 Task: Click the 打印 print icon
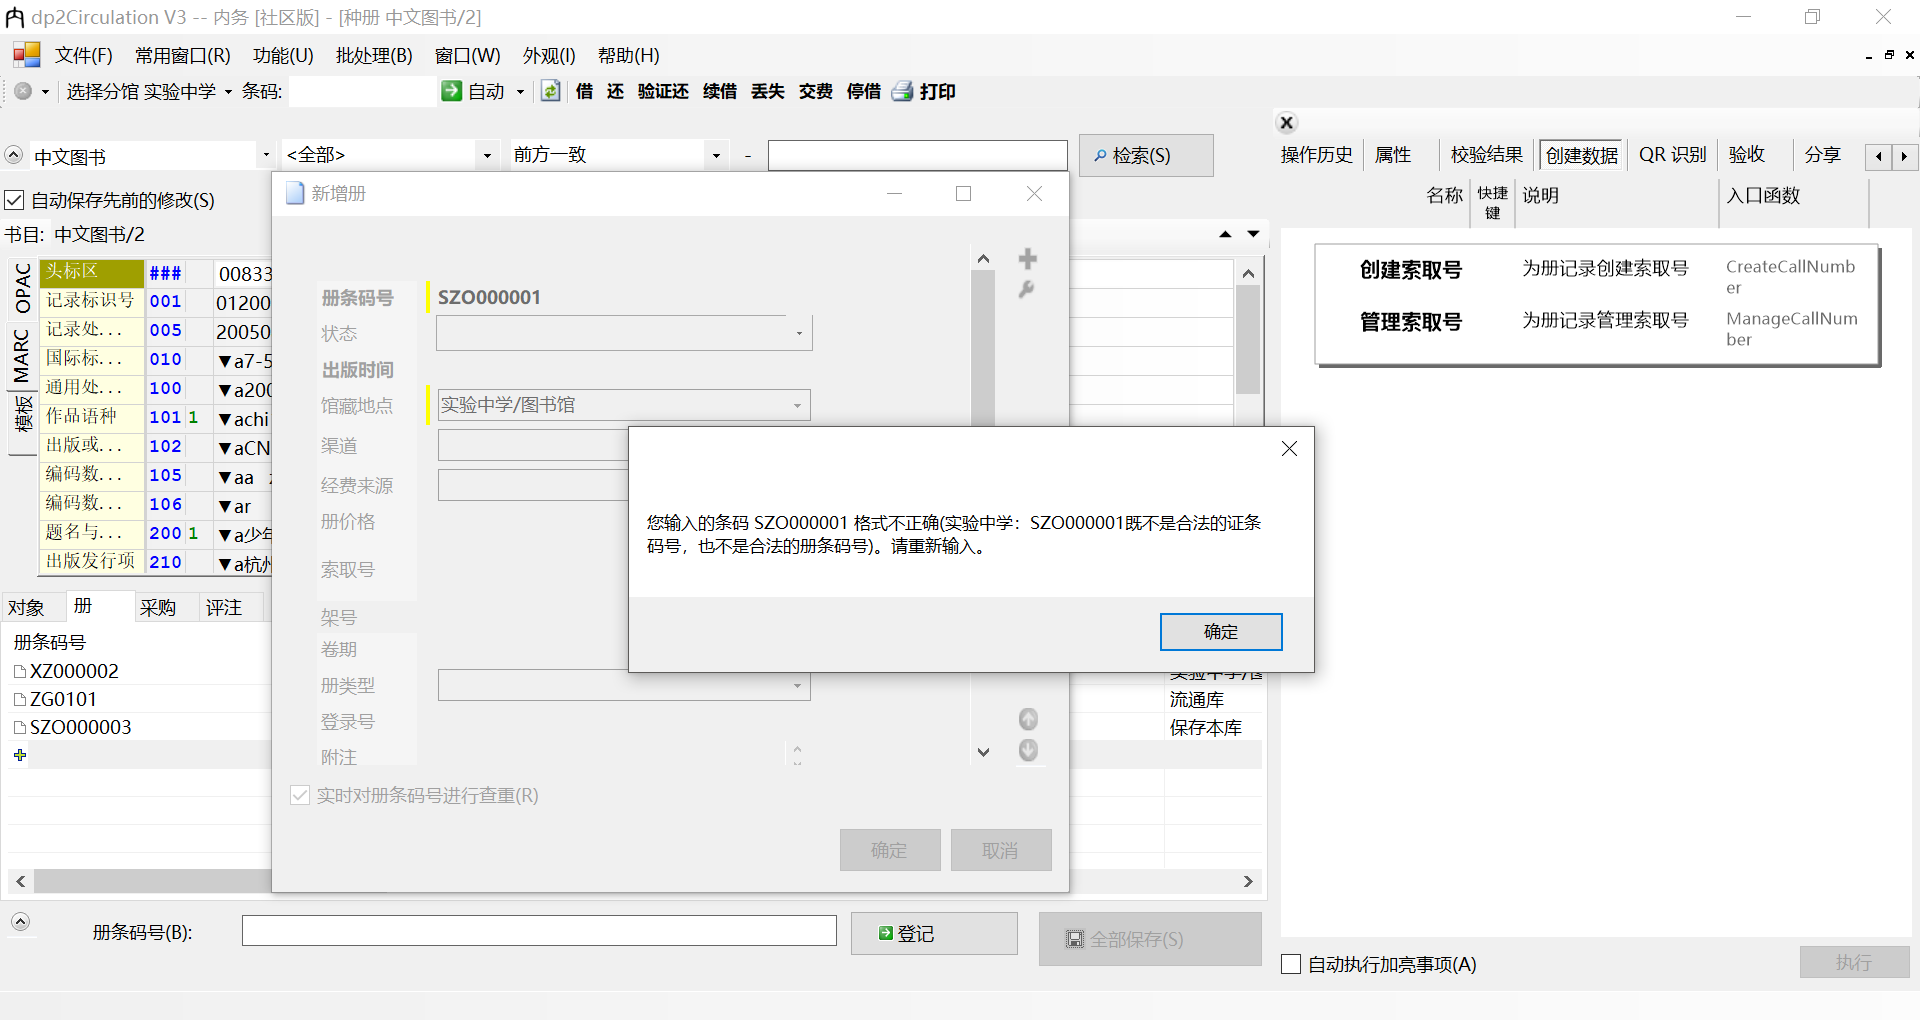(903, 91)
